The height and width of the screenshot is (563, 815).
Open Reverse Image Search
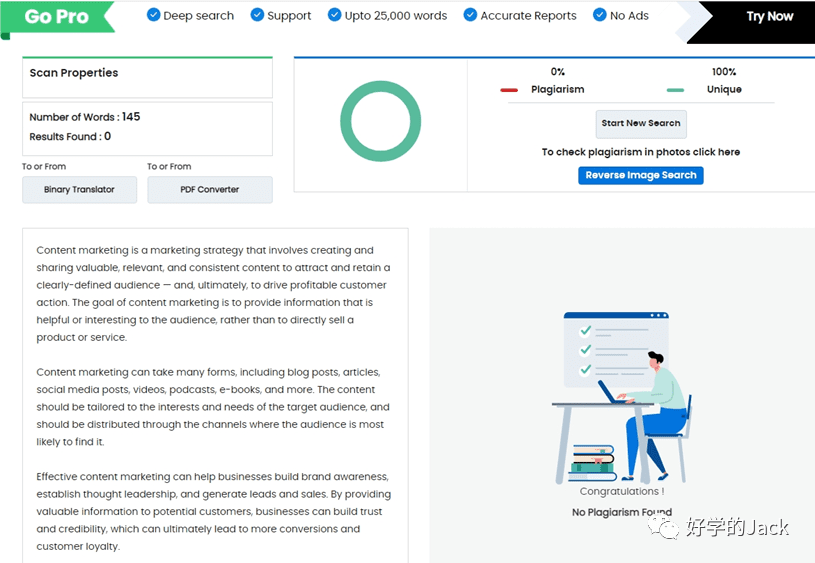coord(641,175)
